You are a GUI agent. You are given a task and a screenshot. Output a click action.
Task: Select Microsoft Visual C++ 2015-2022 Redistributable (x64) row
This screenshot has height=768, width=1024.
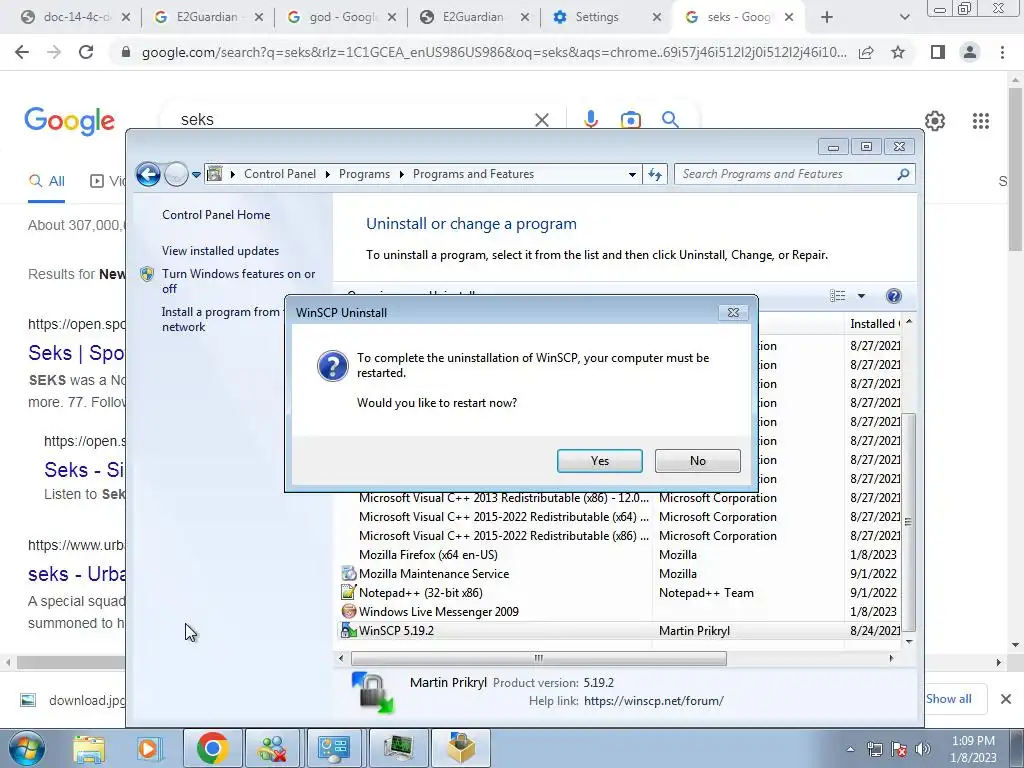[x=619, y=517]
